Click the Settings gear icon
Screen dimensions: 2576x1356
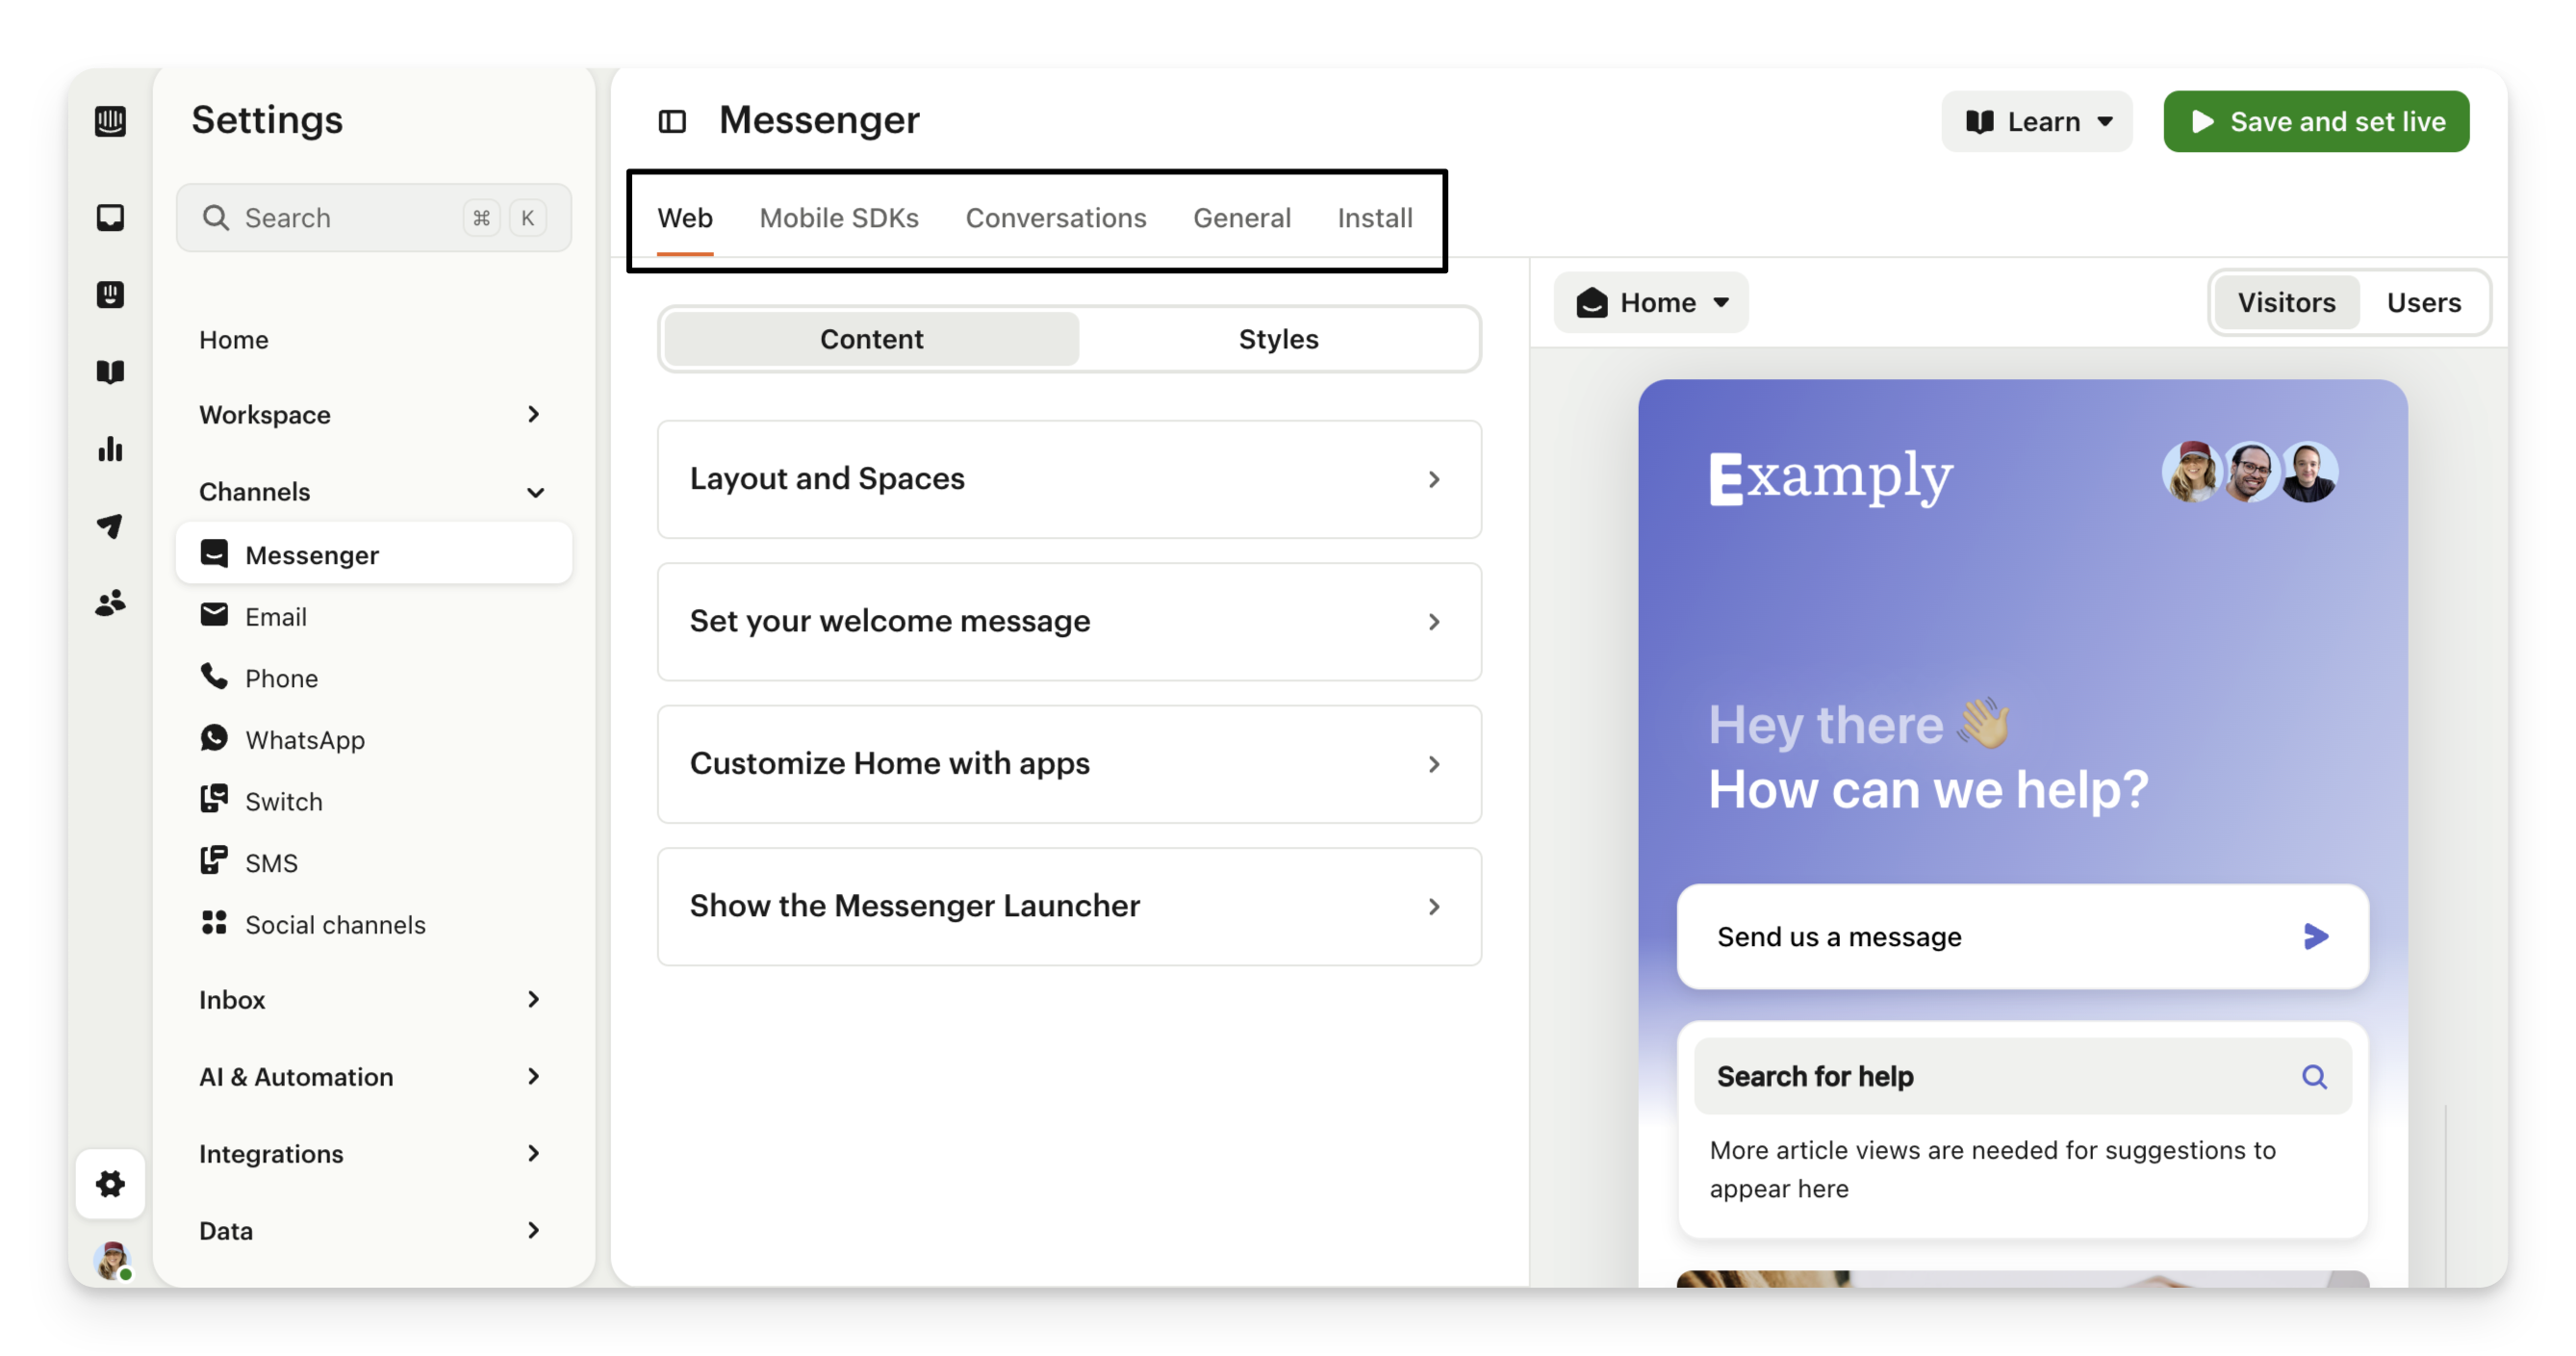(x=110, y=1184)
